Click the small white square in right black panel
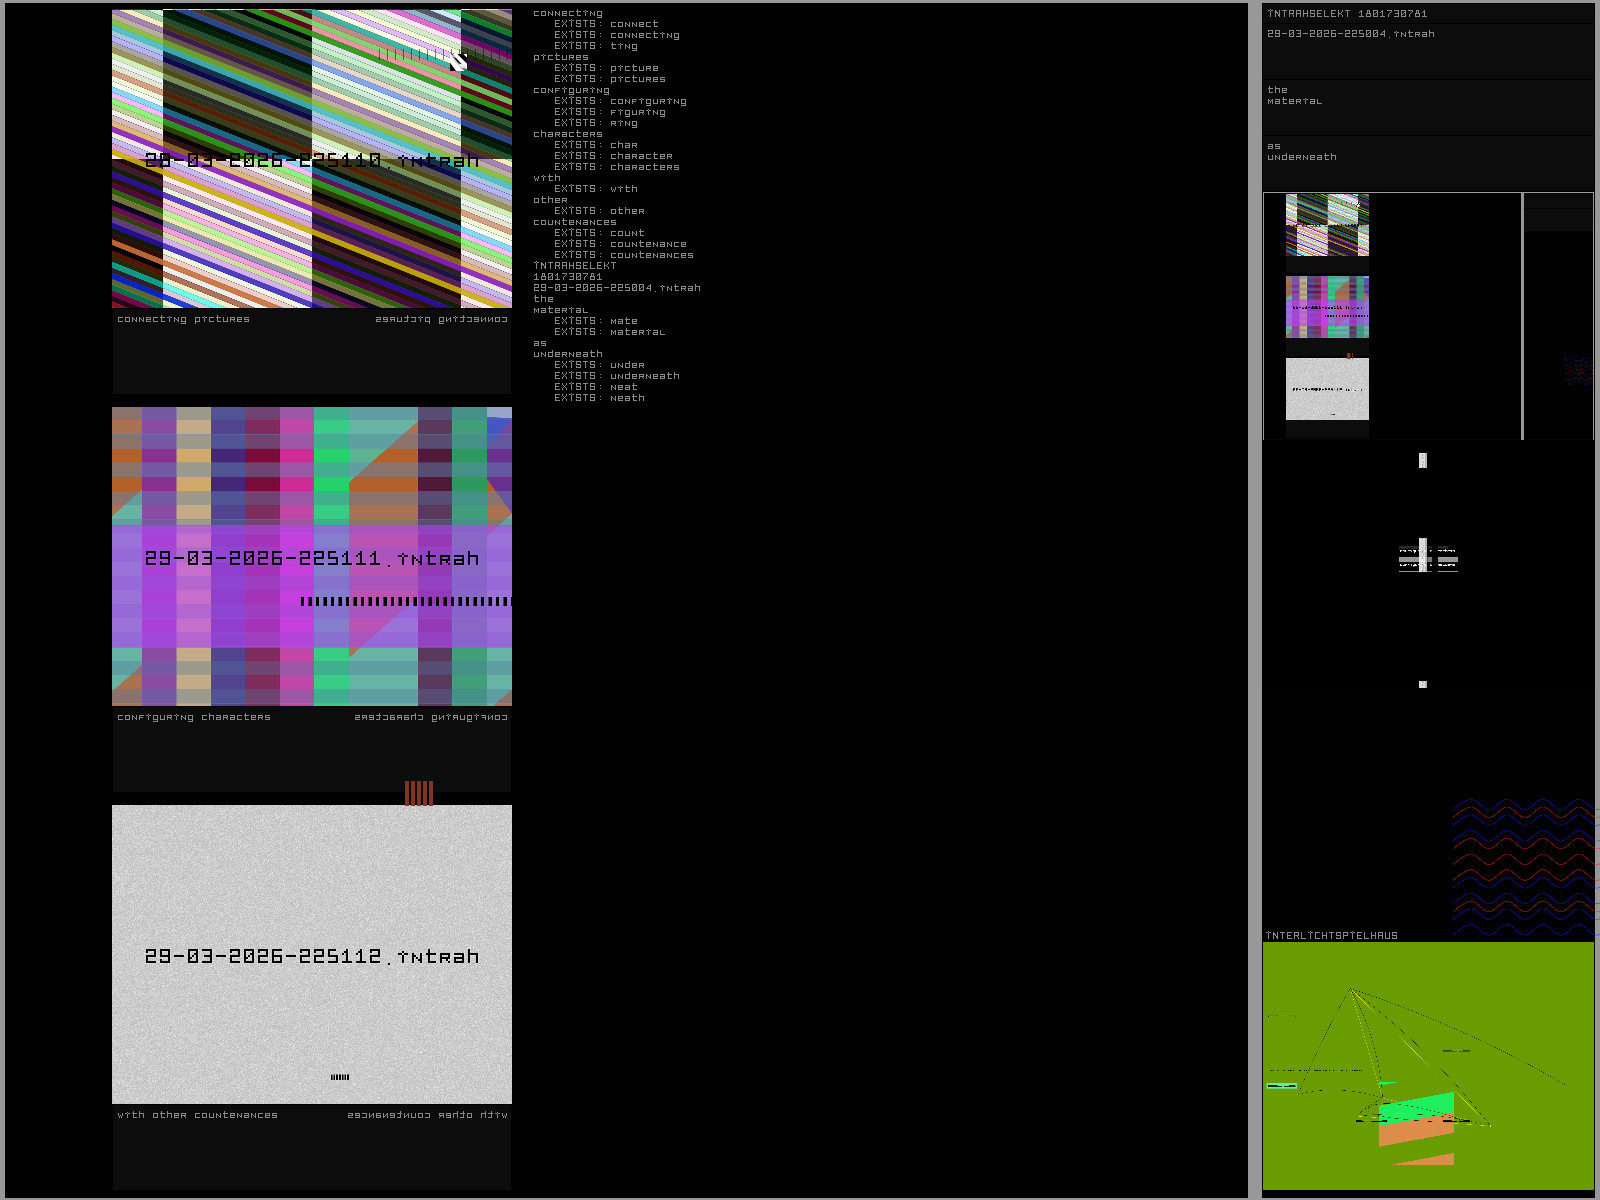This screenshot has height=1200, width=1600. (1422, 685)
